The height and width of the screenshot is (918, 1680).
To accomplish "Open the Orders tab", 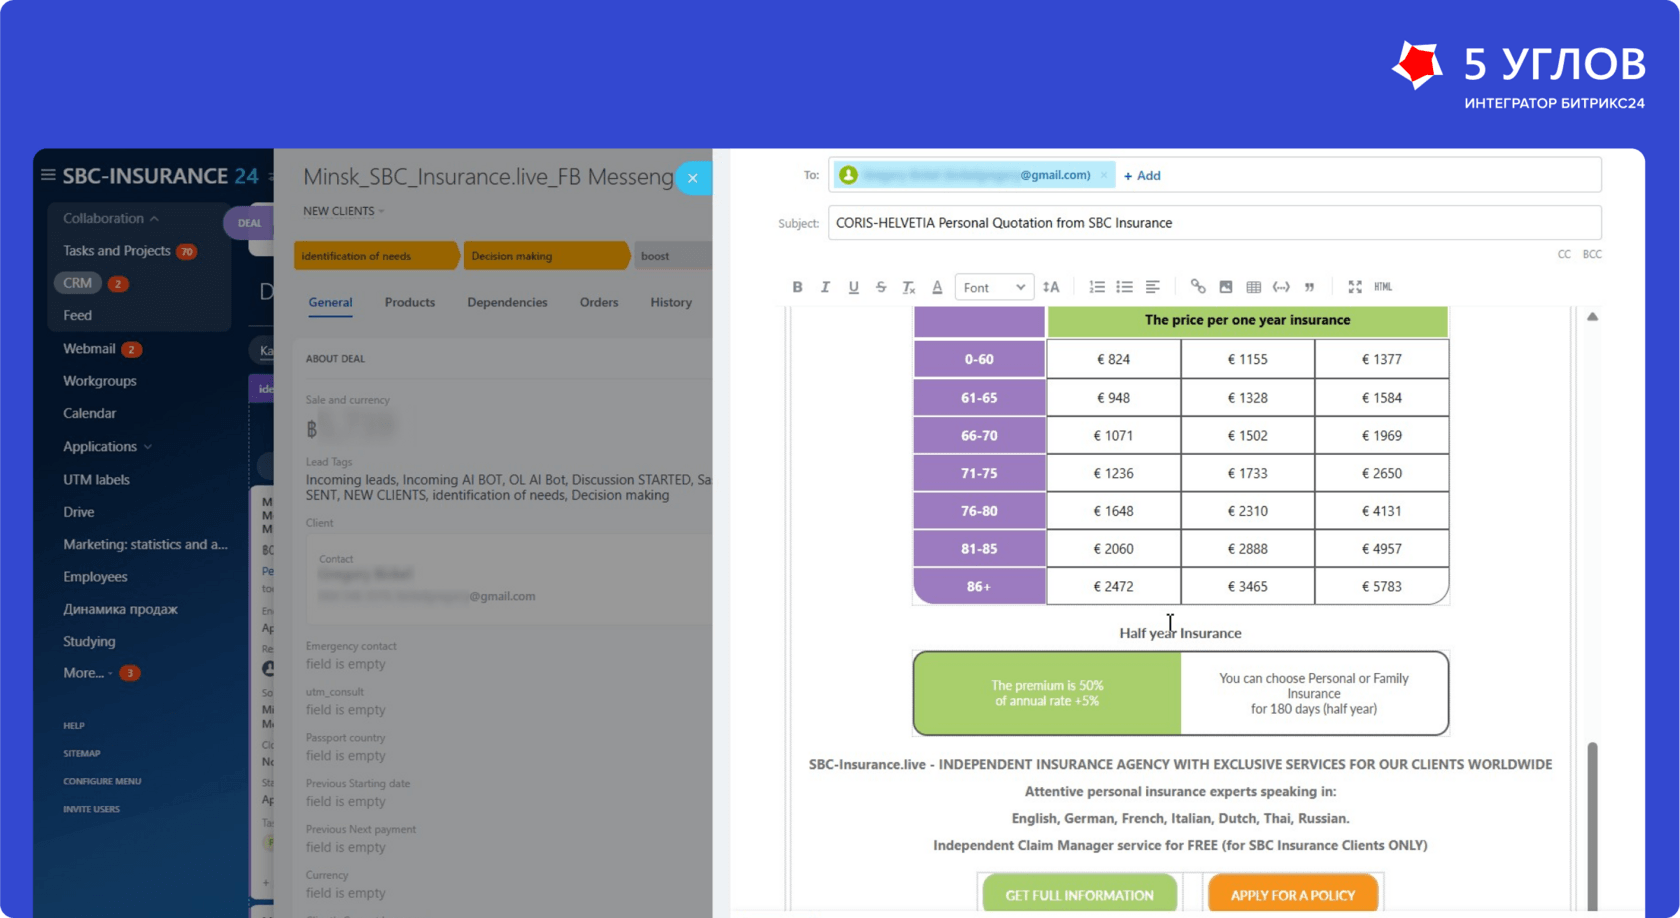I will [x=599, y=302].
